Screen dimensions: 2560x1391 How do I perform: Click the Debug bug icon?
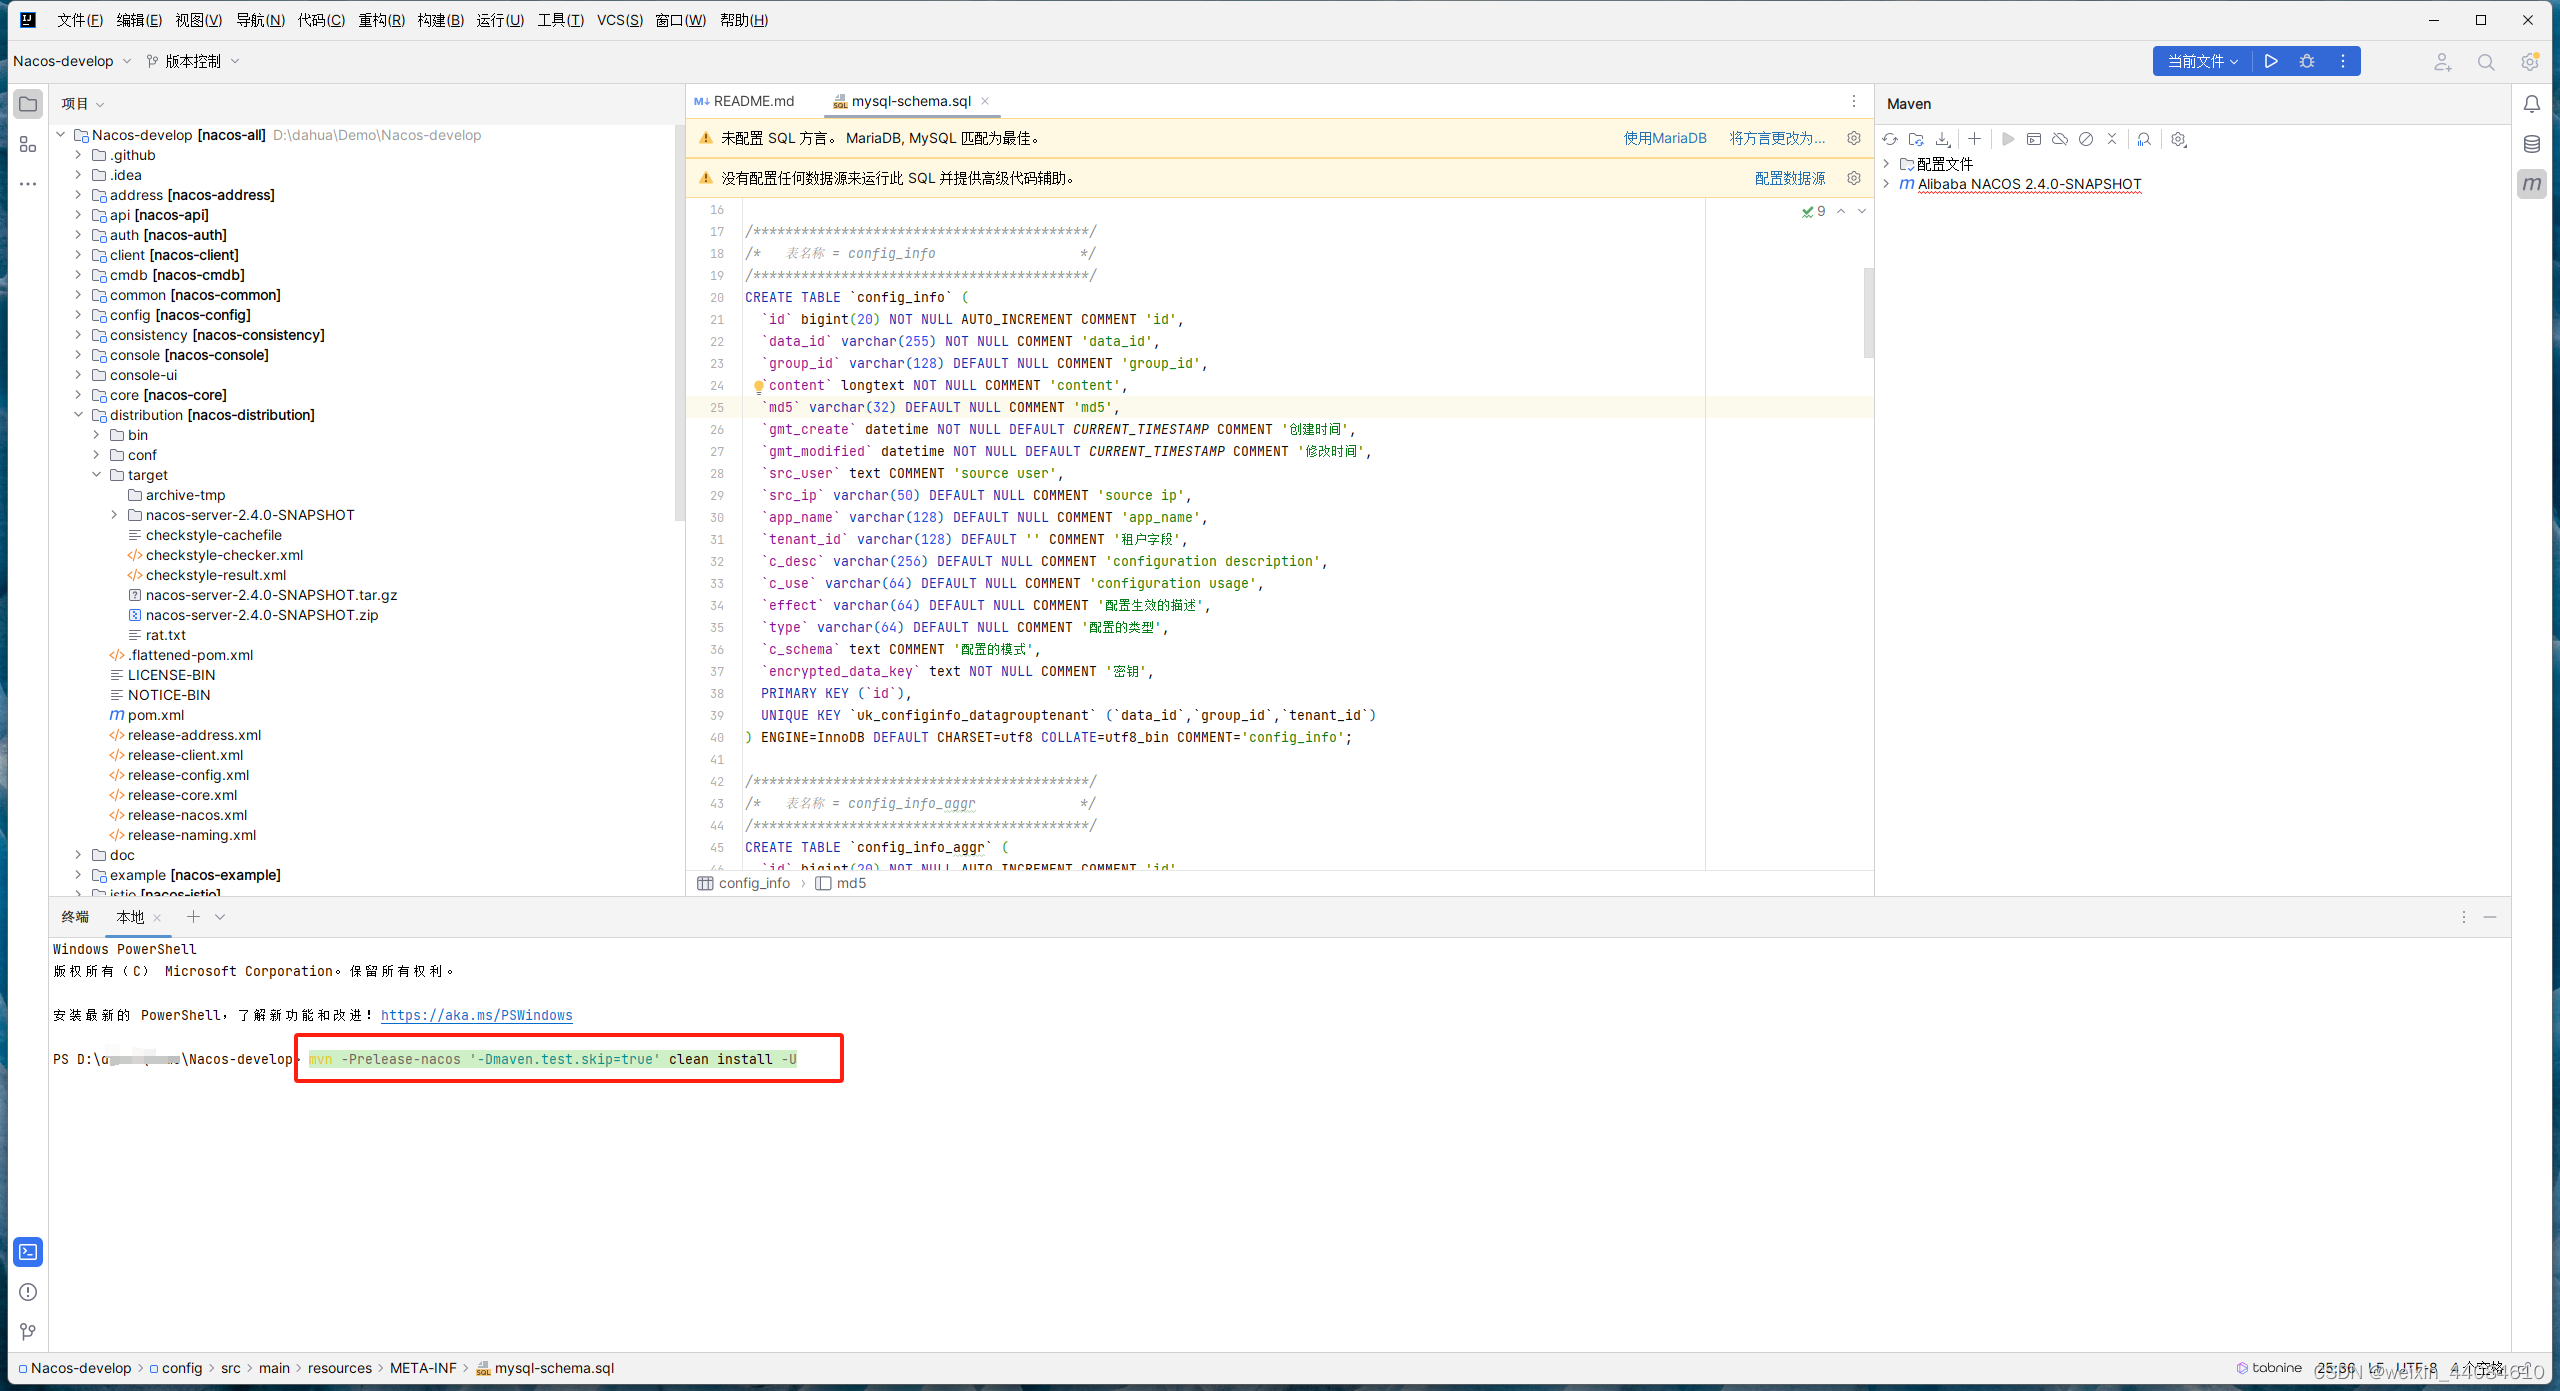2307,61
